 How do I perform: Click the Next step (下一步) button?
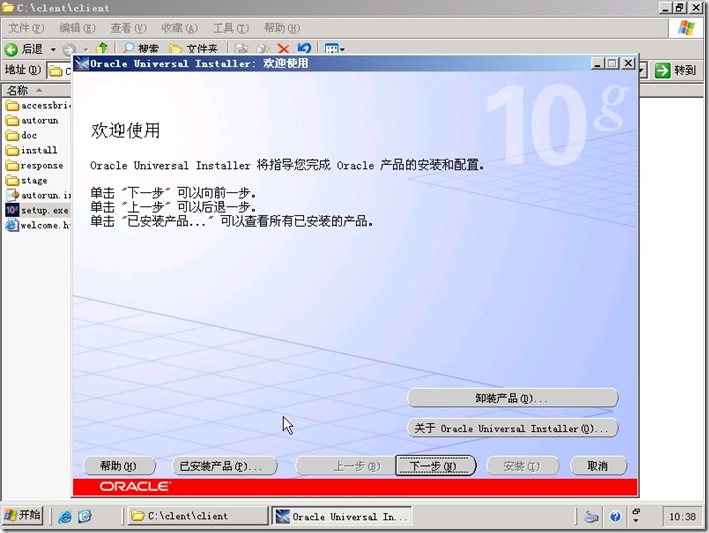point(435,466)
